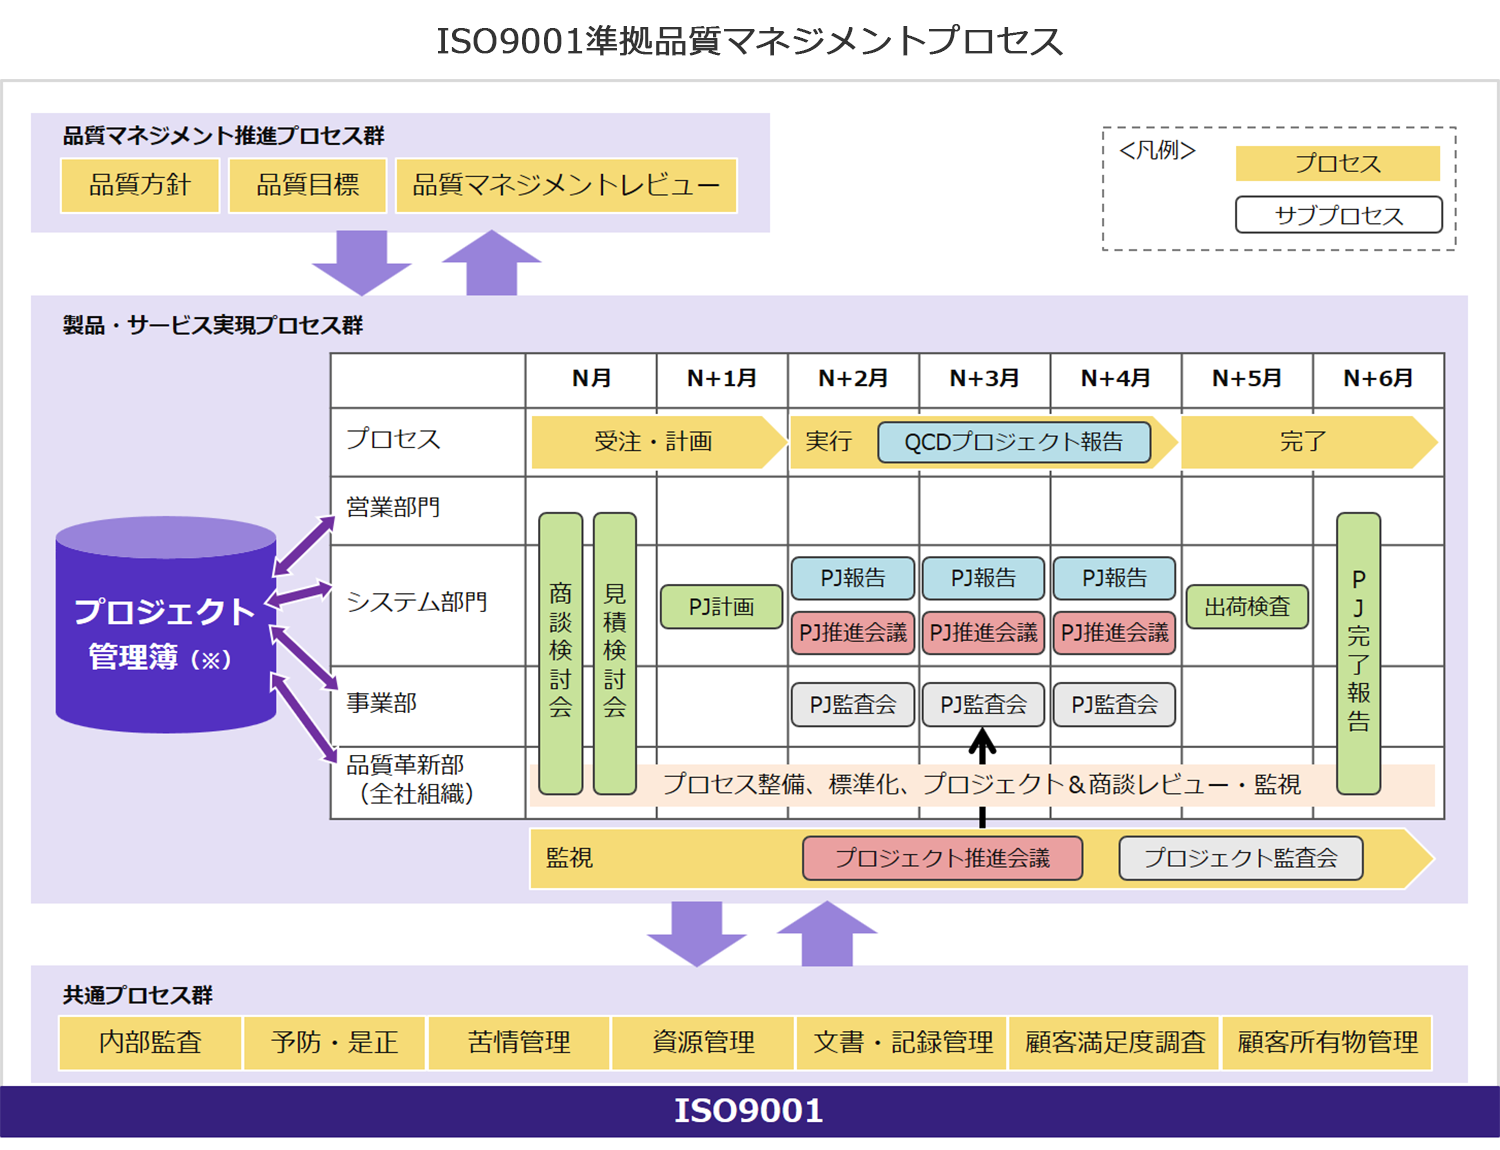1500x1150 pixels.
Task: Select the 資源管理 process box
Action: click(x=703, y=1043)
